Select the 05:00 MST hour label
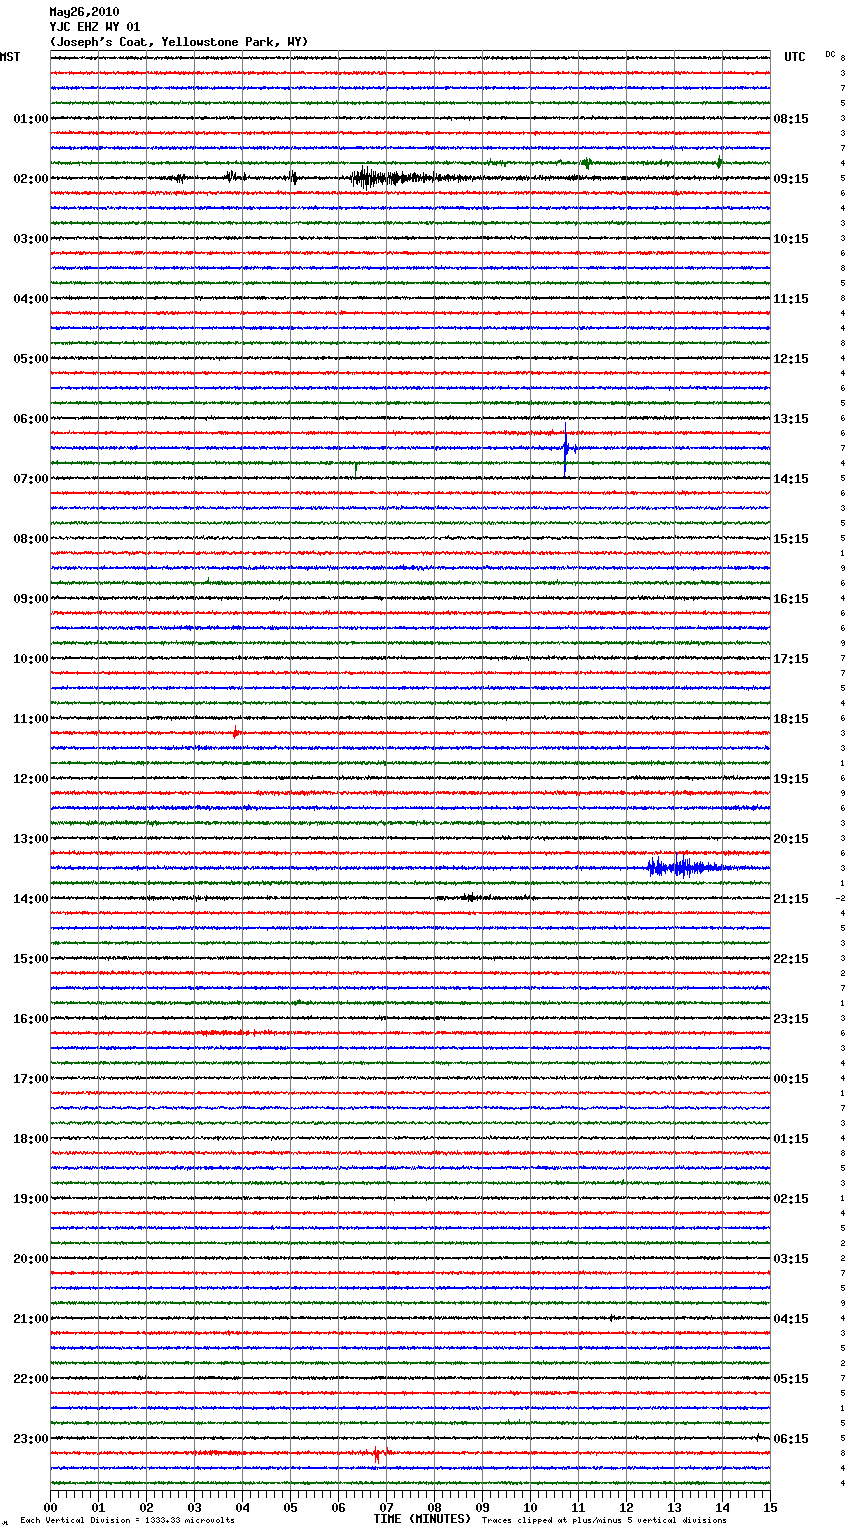This screenshot has height=1534, width=850. [31, 359]
